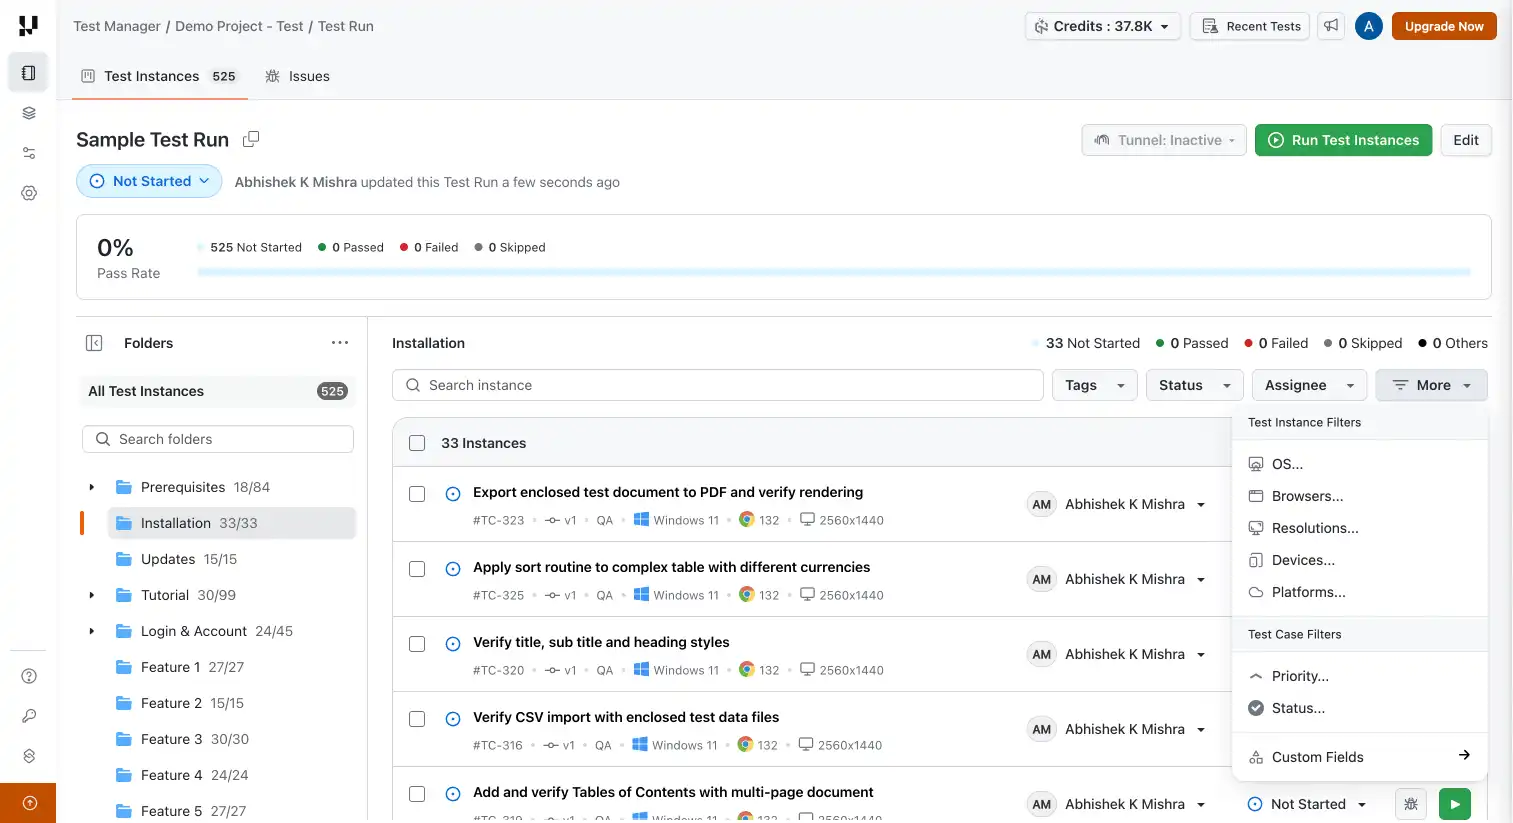Viewport: 1513px width, 823px height.
Task: Click the green play button on the bottom row
Action: [1455, 804]
